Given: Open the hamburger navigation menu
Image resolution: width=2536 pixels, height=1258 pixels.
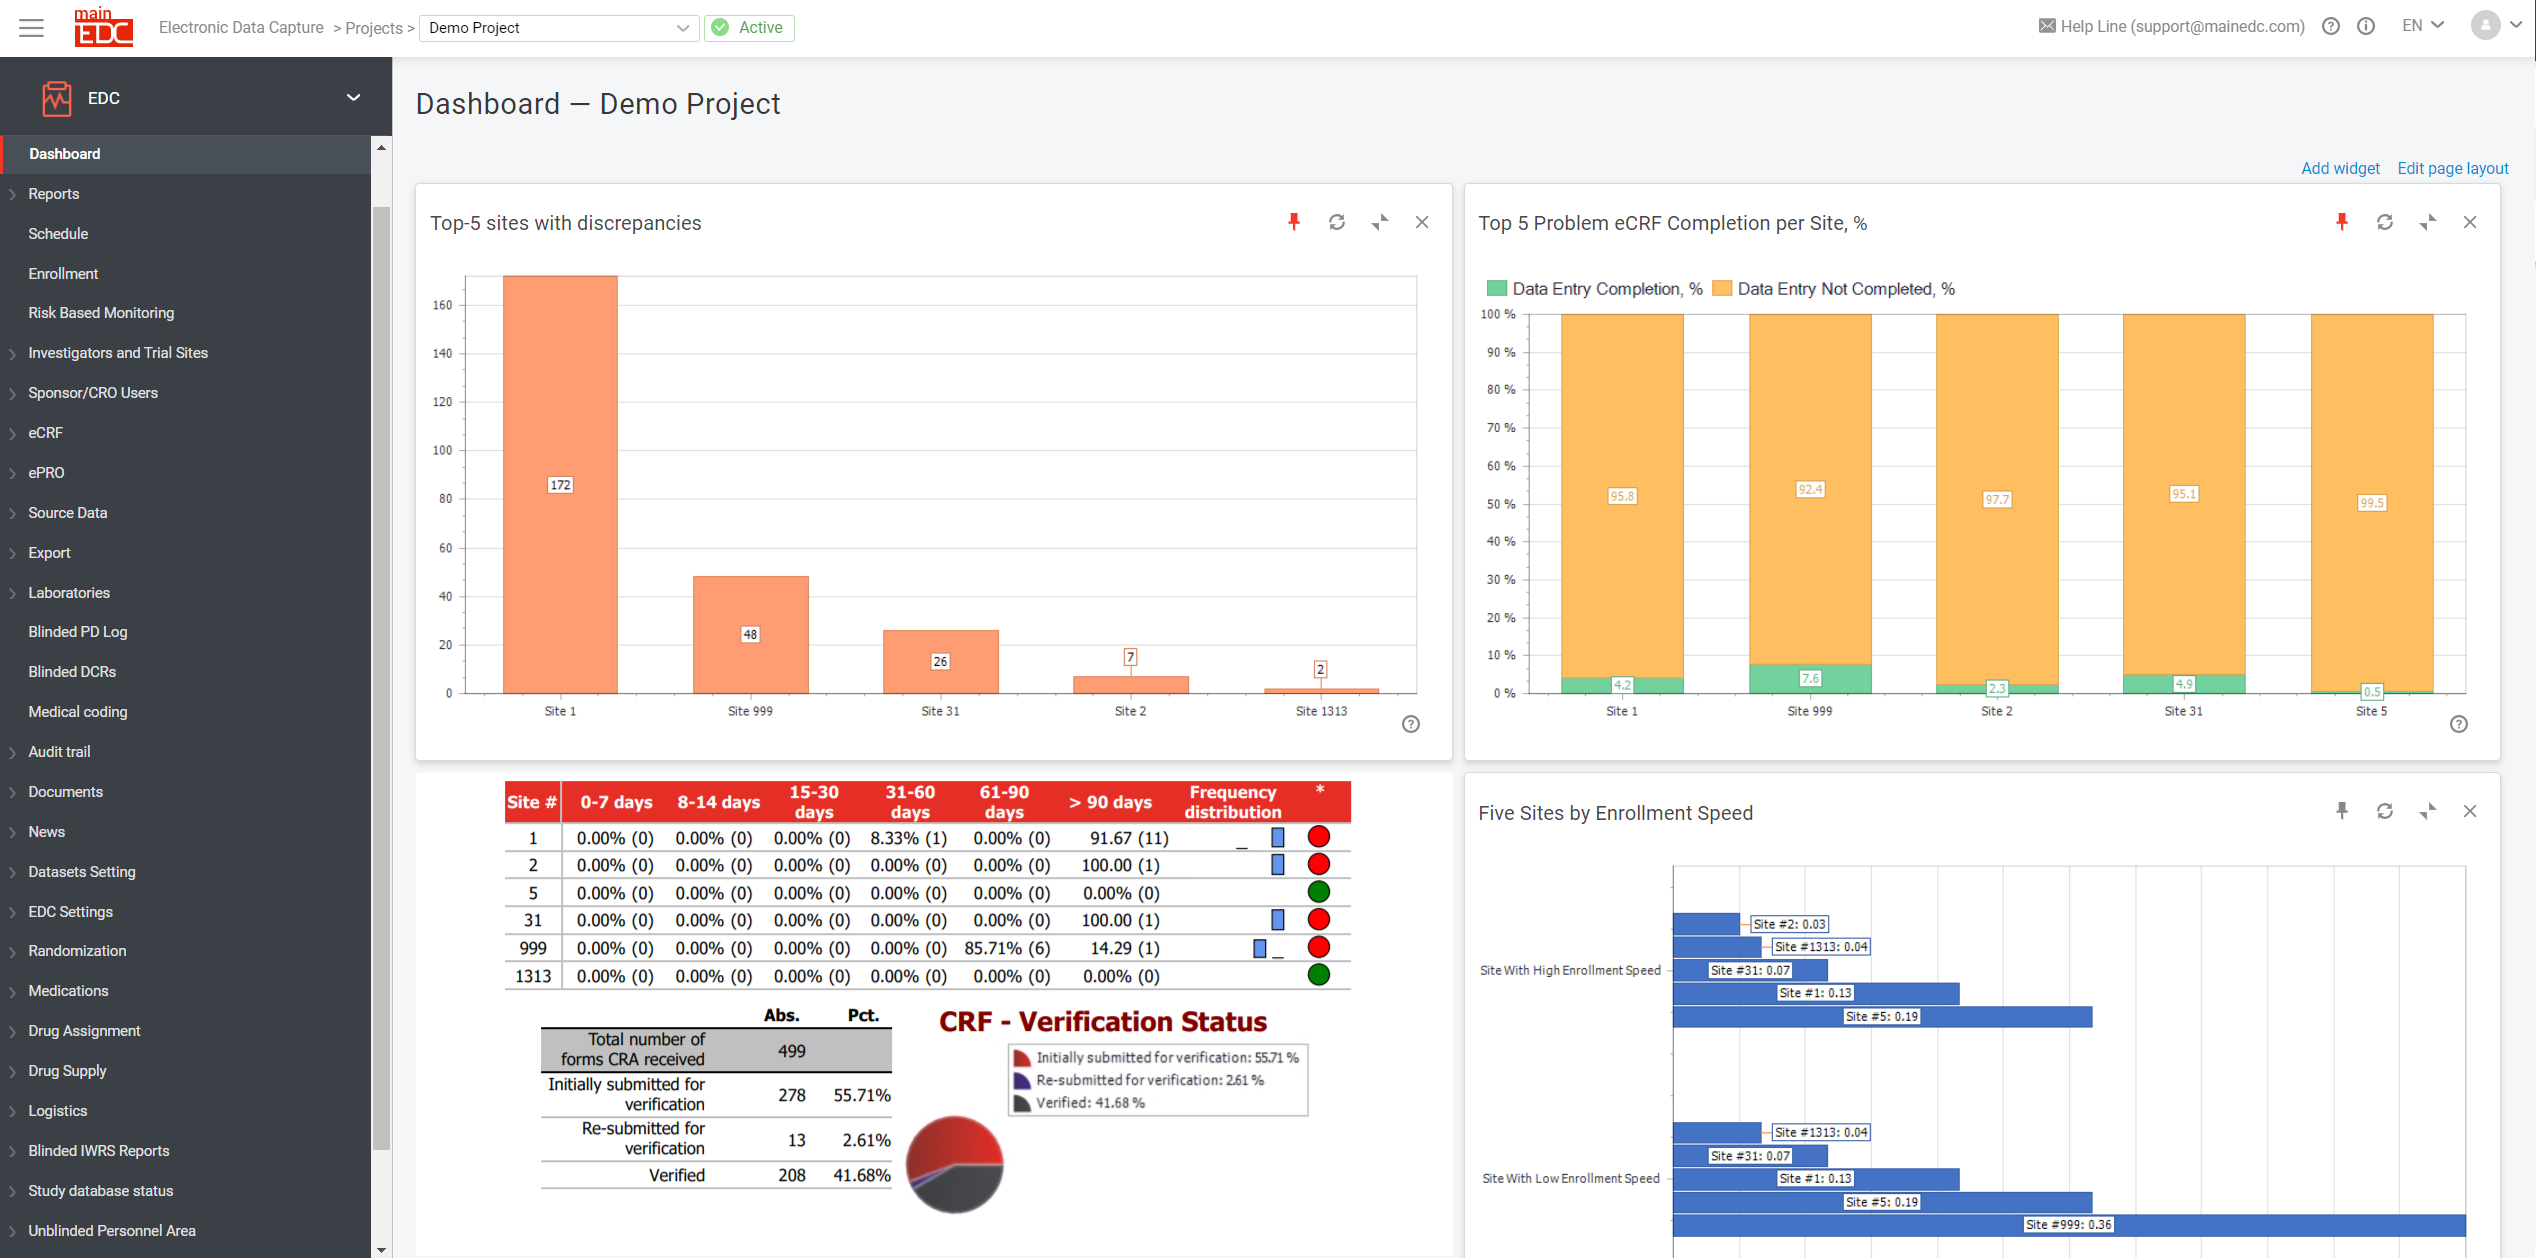Looking at the screenshot, I should (31, 27).
